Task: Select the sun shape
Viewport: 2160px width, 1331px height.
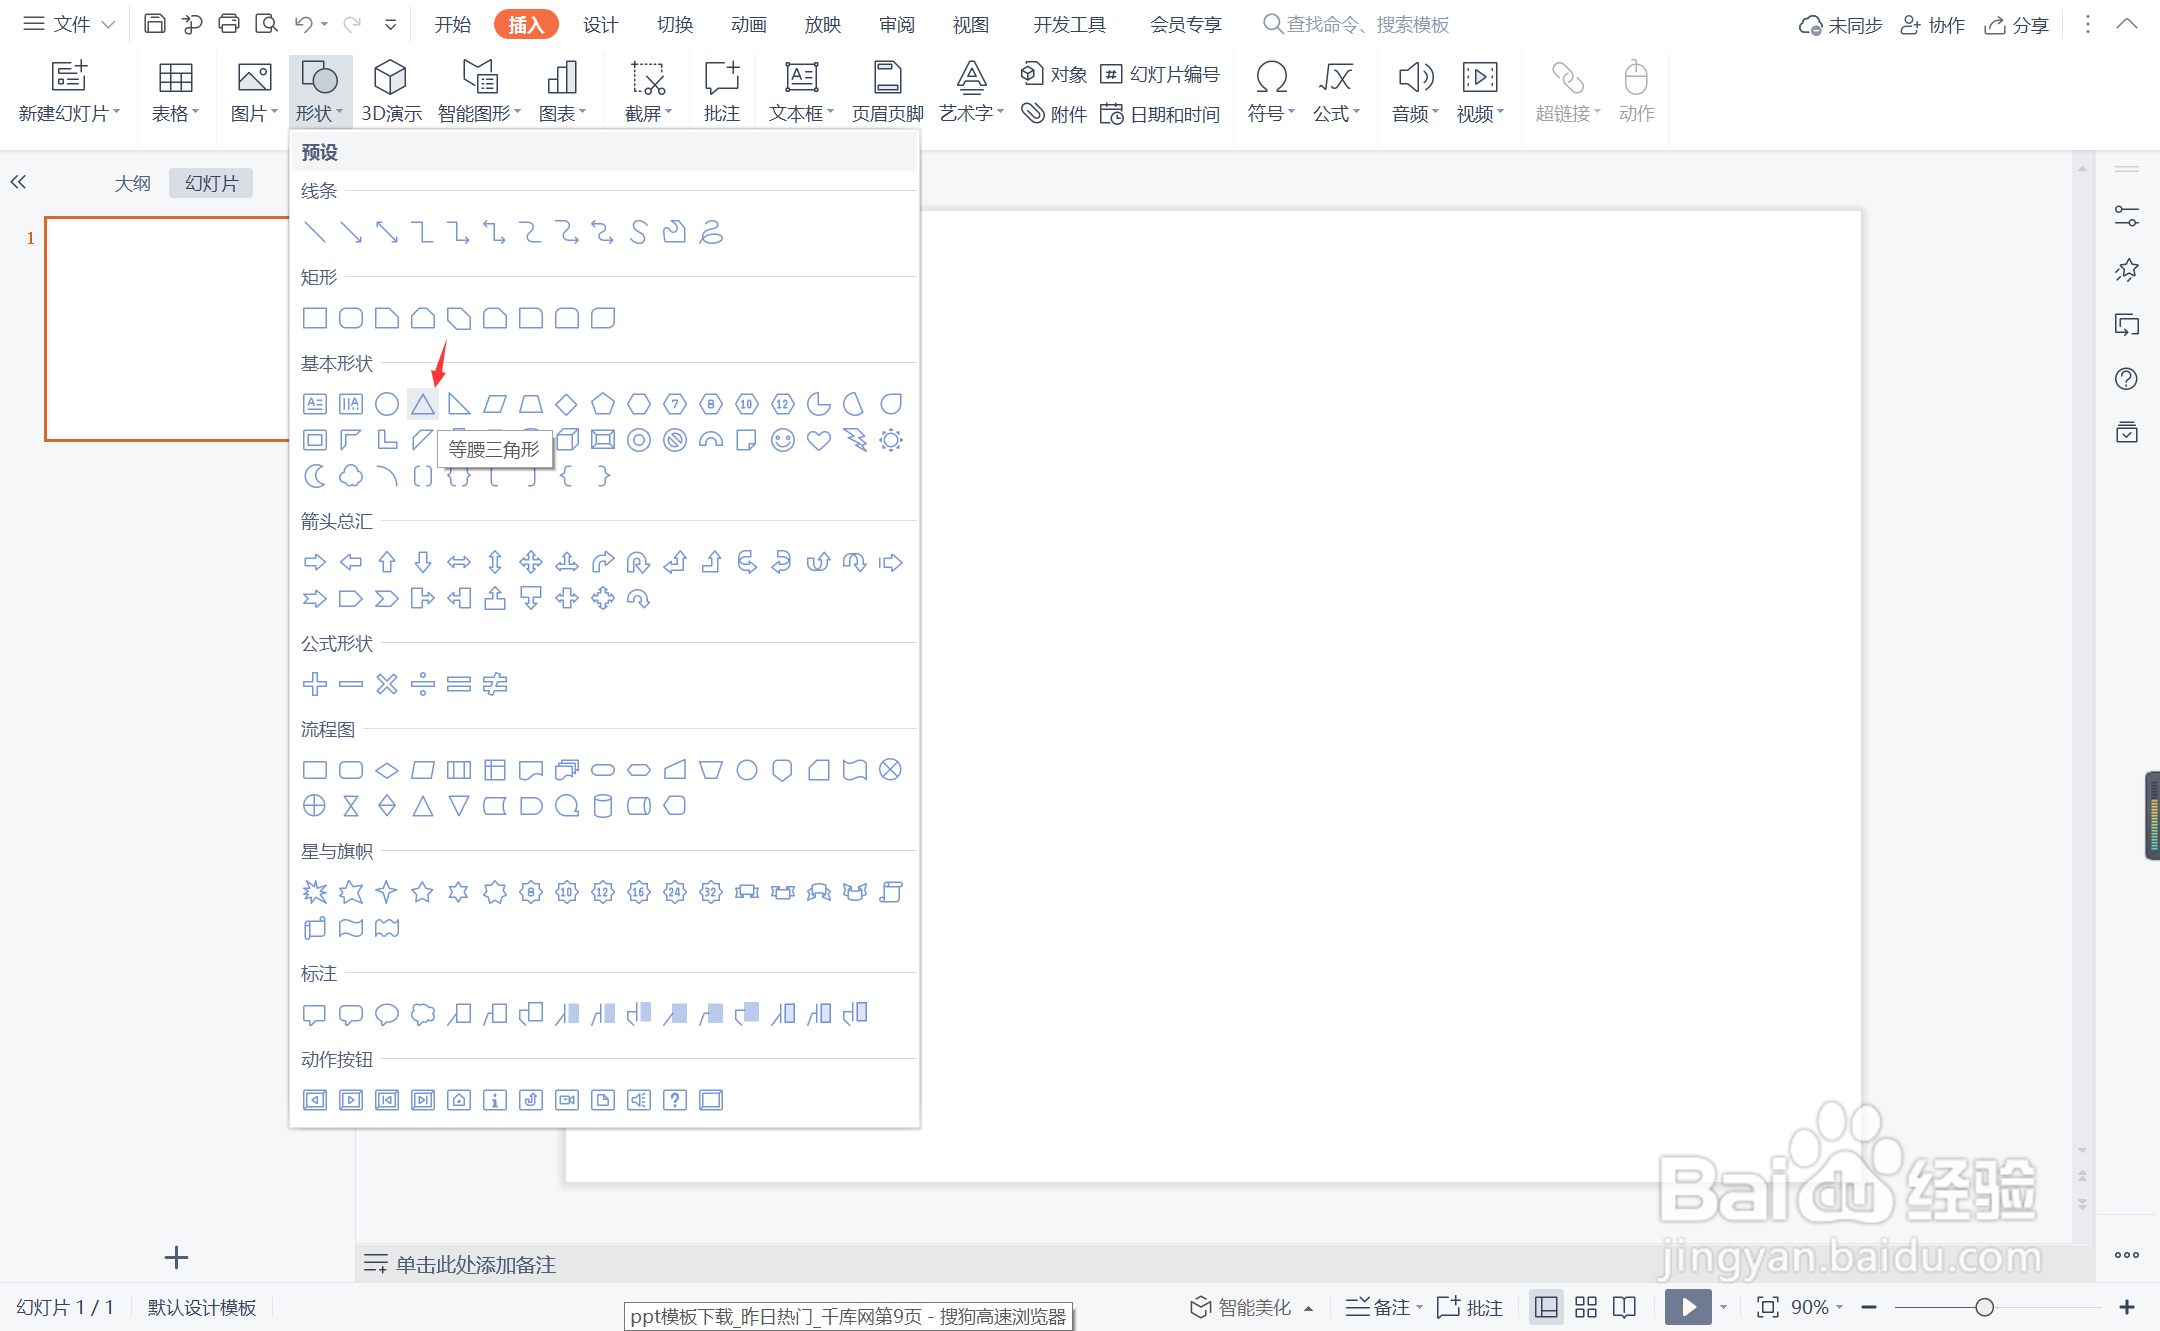Action: coord(891,440)
